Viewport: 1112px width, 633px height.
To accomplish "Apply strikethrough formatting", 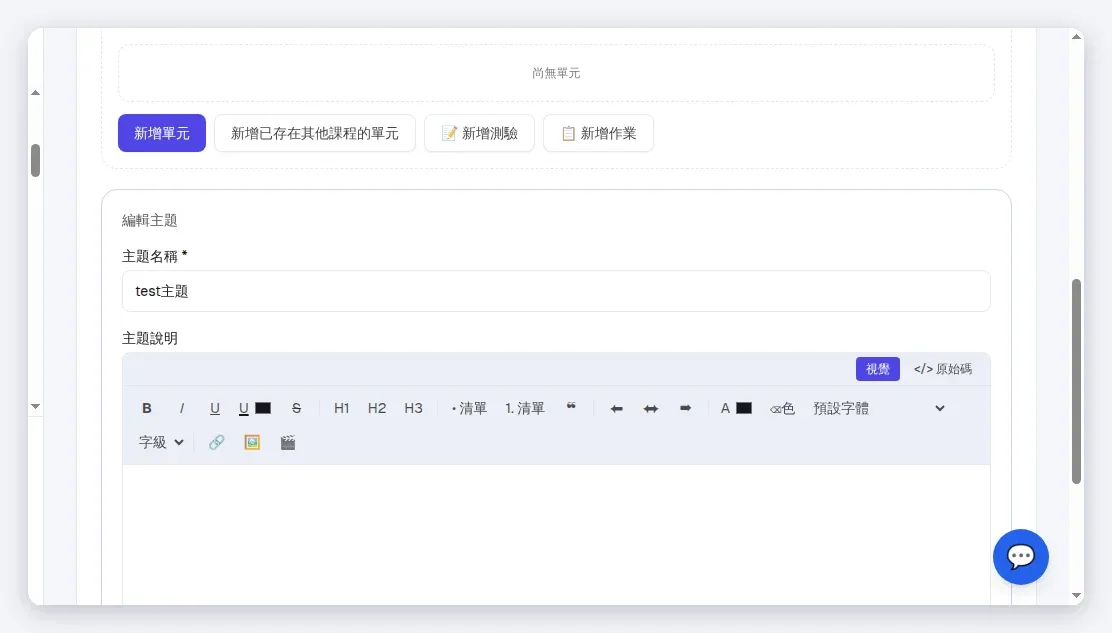I will pos(296,408).
